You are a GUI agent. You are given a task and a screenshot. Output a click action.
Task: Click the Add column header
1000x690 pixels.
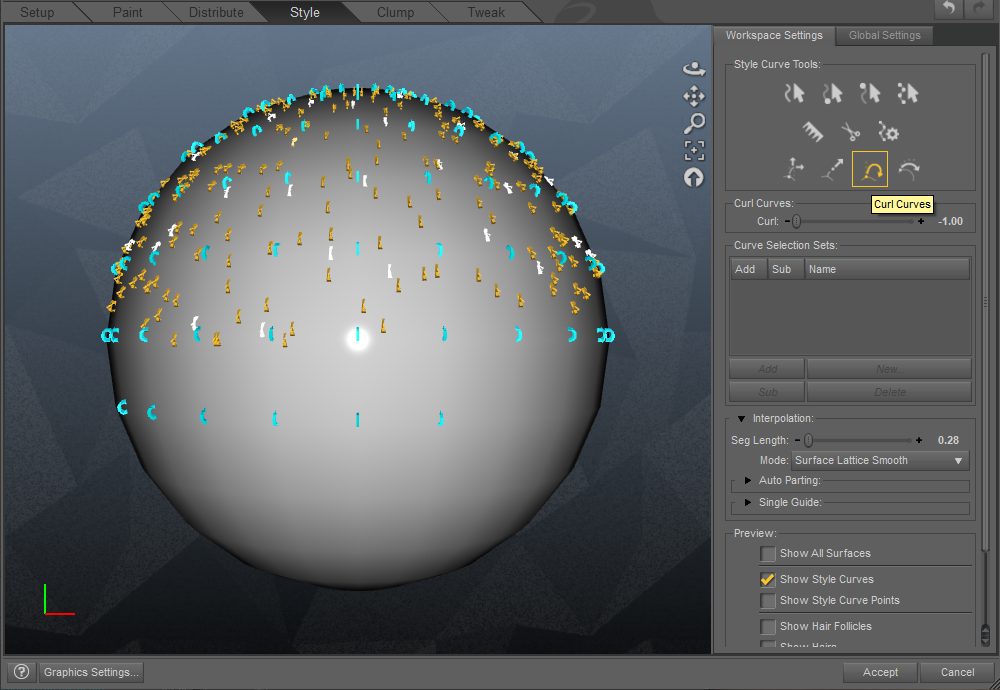click(749, 269)
